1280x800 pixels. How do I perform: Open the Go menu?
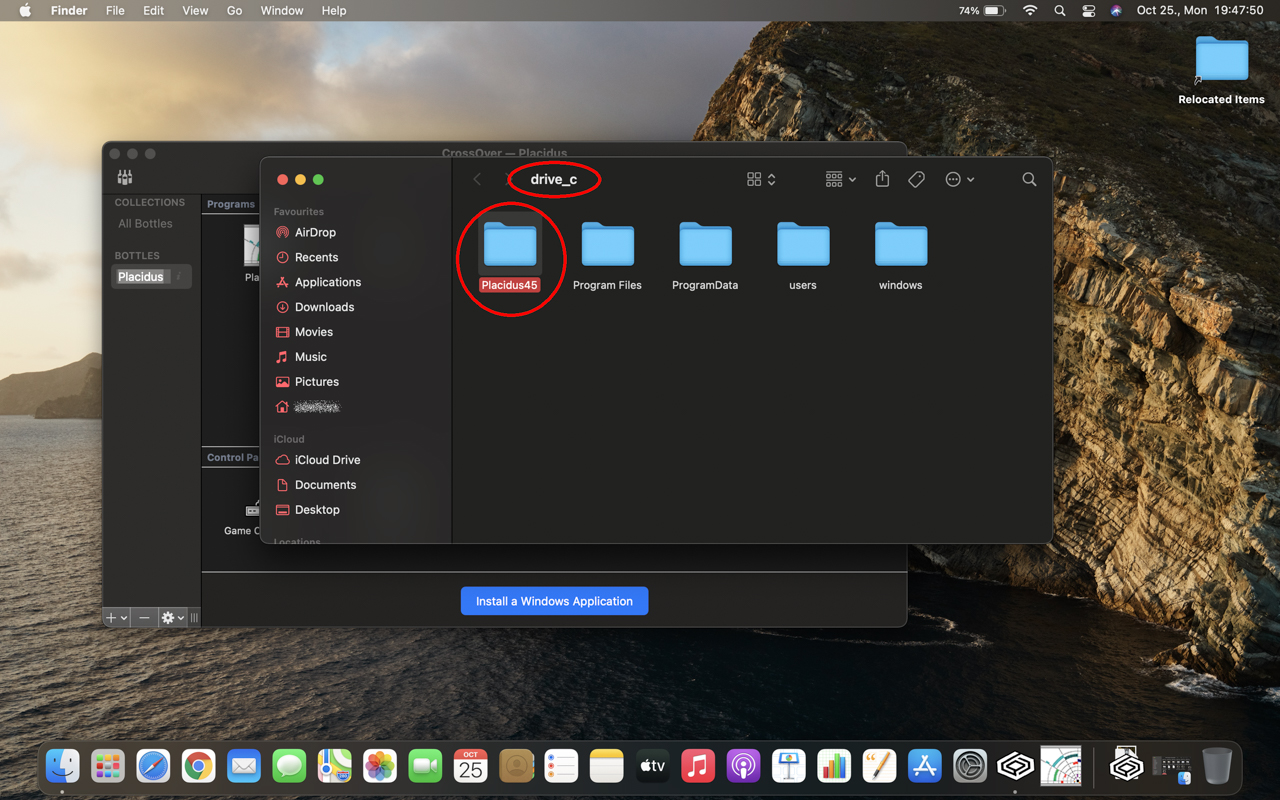coord(235,10)
